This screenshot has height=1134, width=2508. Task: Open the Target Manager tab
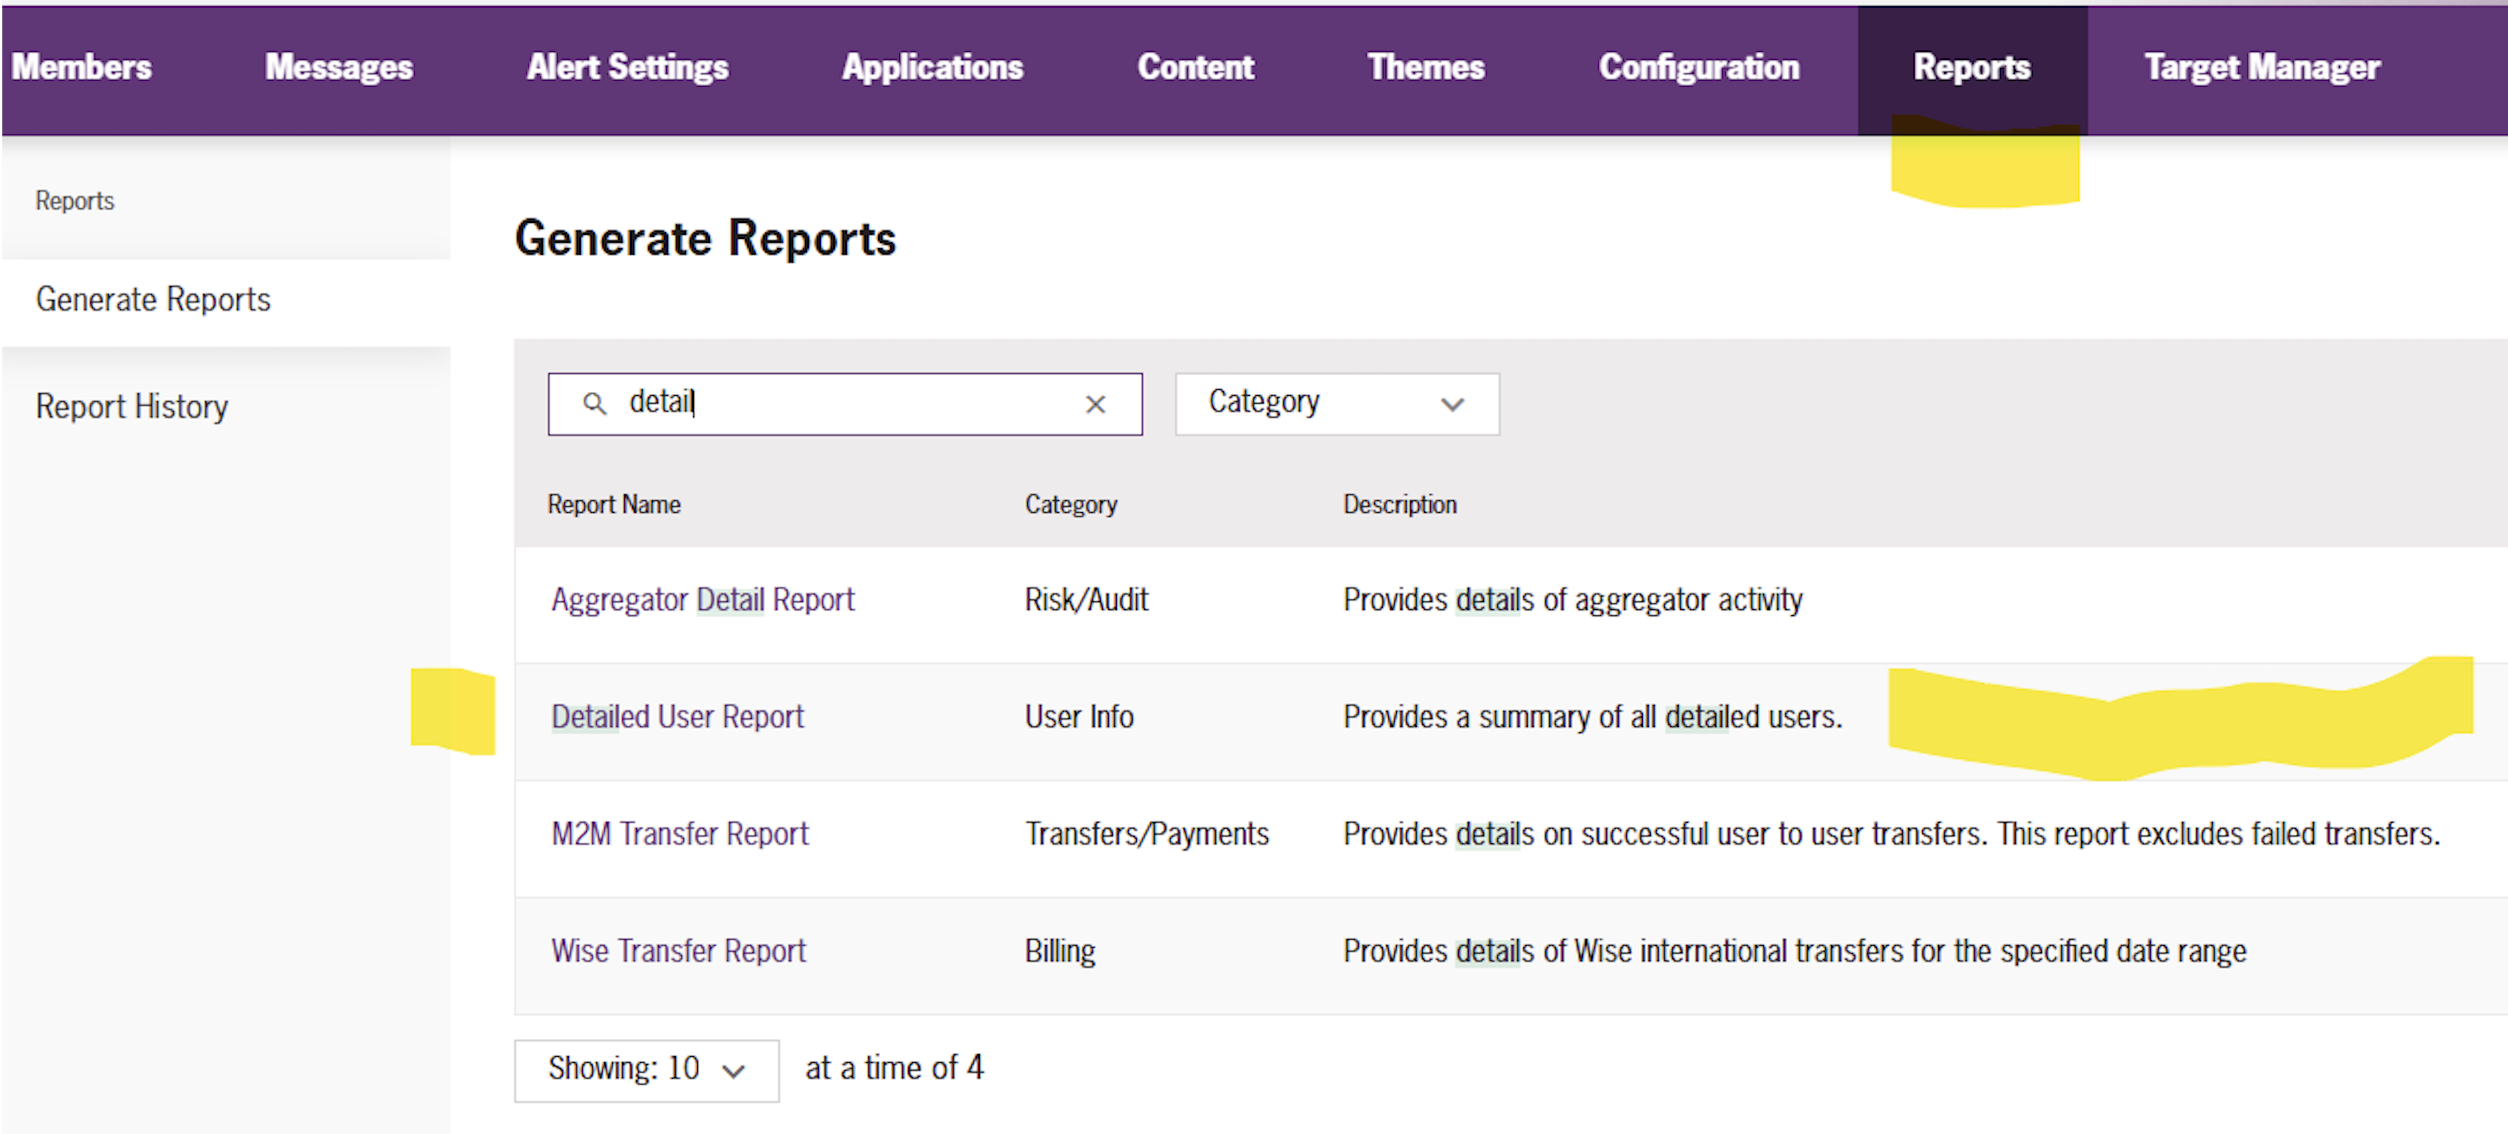(2262, 67)
